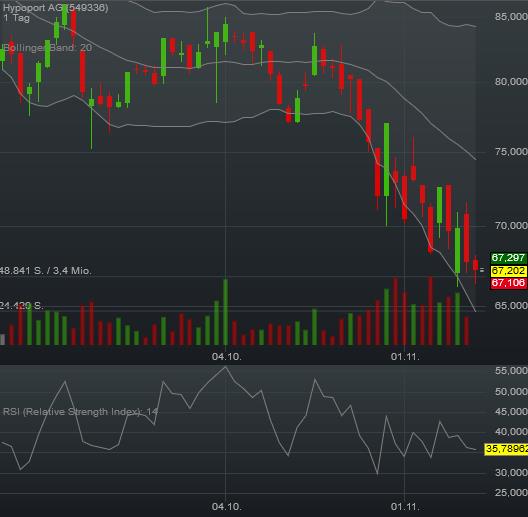Click the green 67,297 price tag

click(x=508, y=258)
